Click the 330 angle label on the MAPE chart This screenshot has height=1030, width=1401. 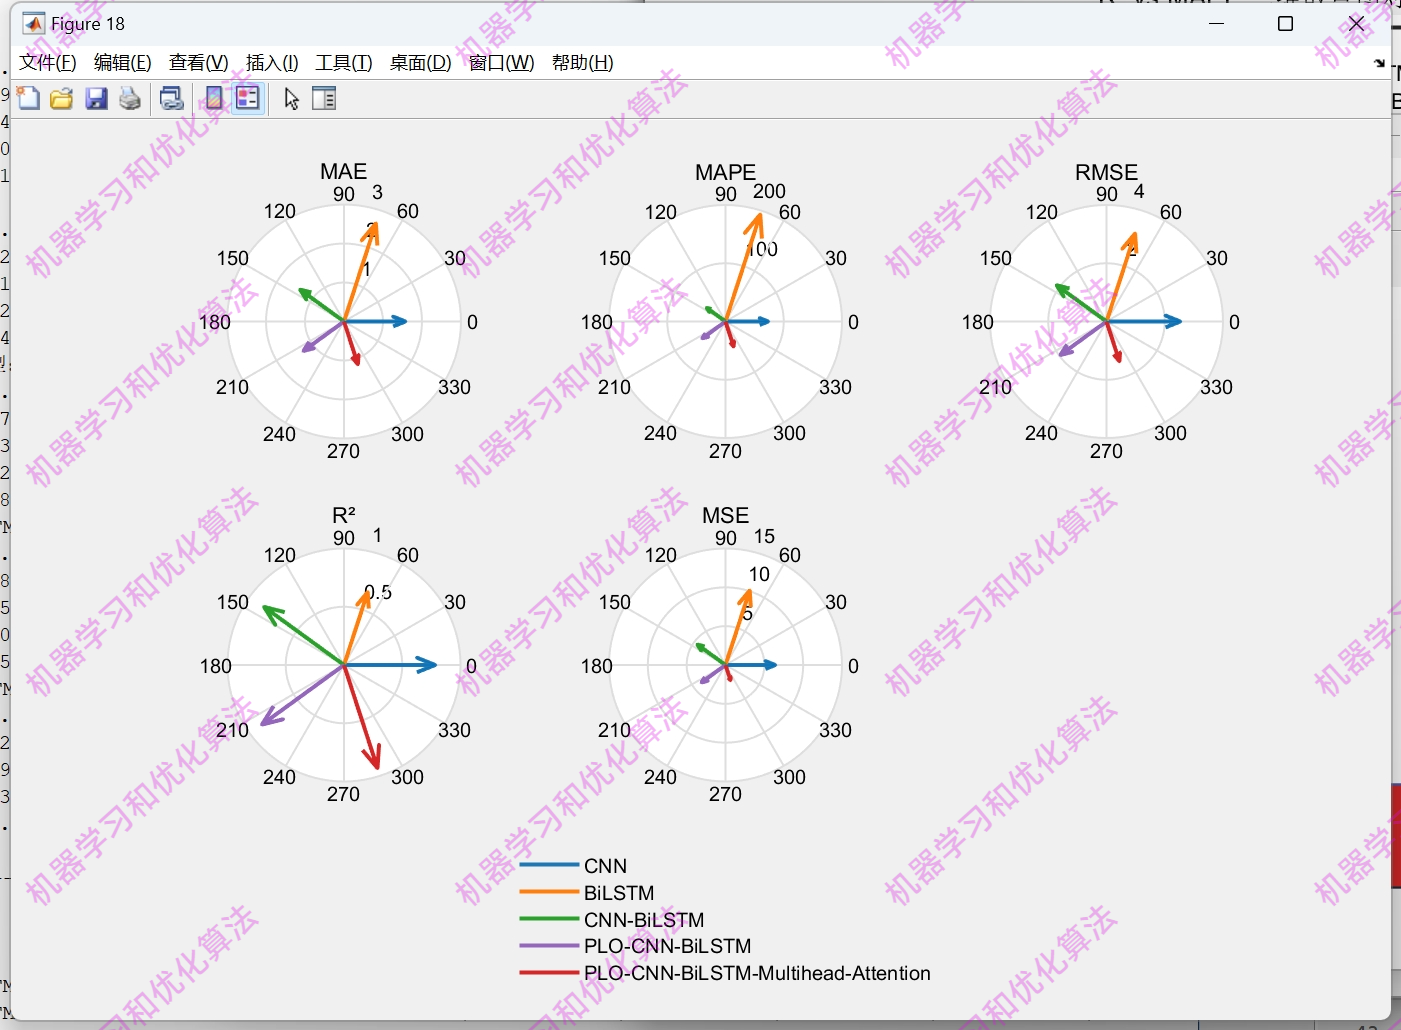836,387
